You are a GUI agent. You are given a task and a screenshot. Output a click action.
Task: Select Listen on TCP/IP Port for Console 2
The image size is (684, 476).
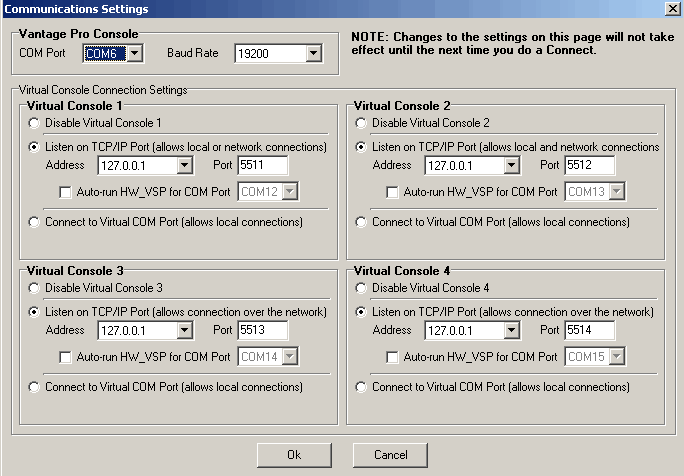click(x=363, y=146)
